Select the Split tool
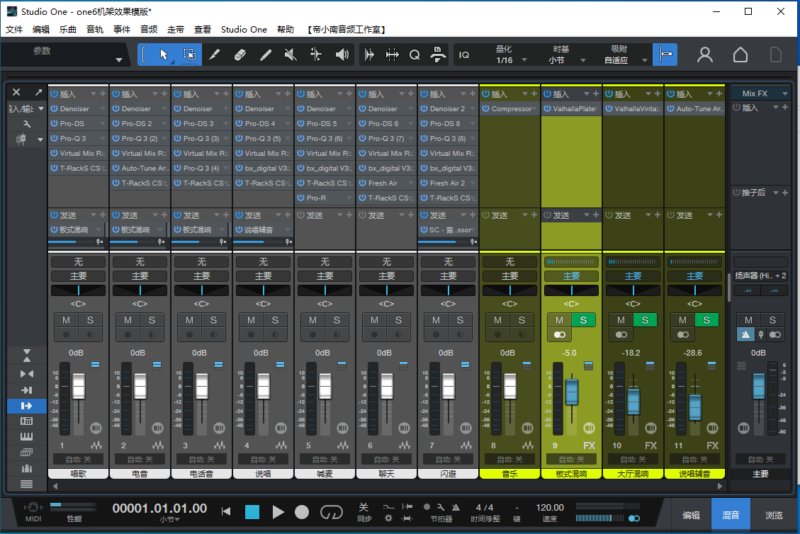Viewport: 800px width, 534px height. [x=215, y=55]
